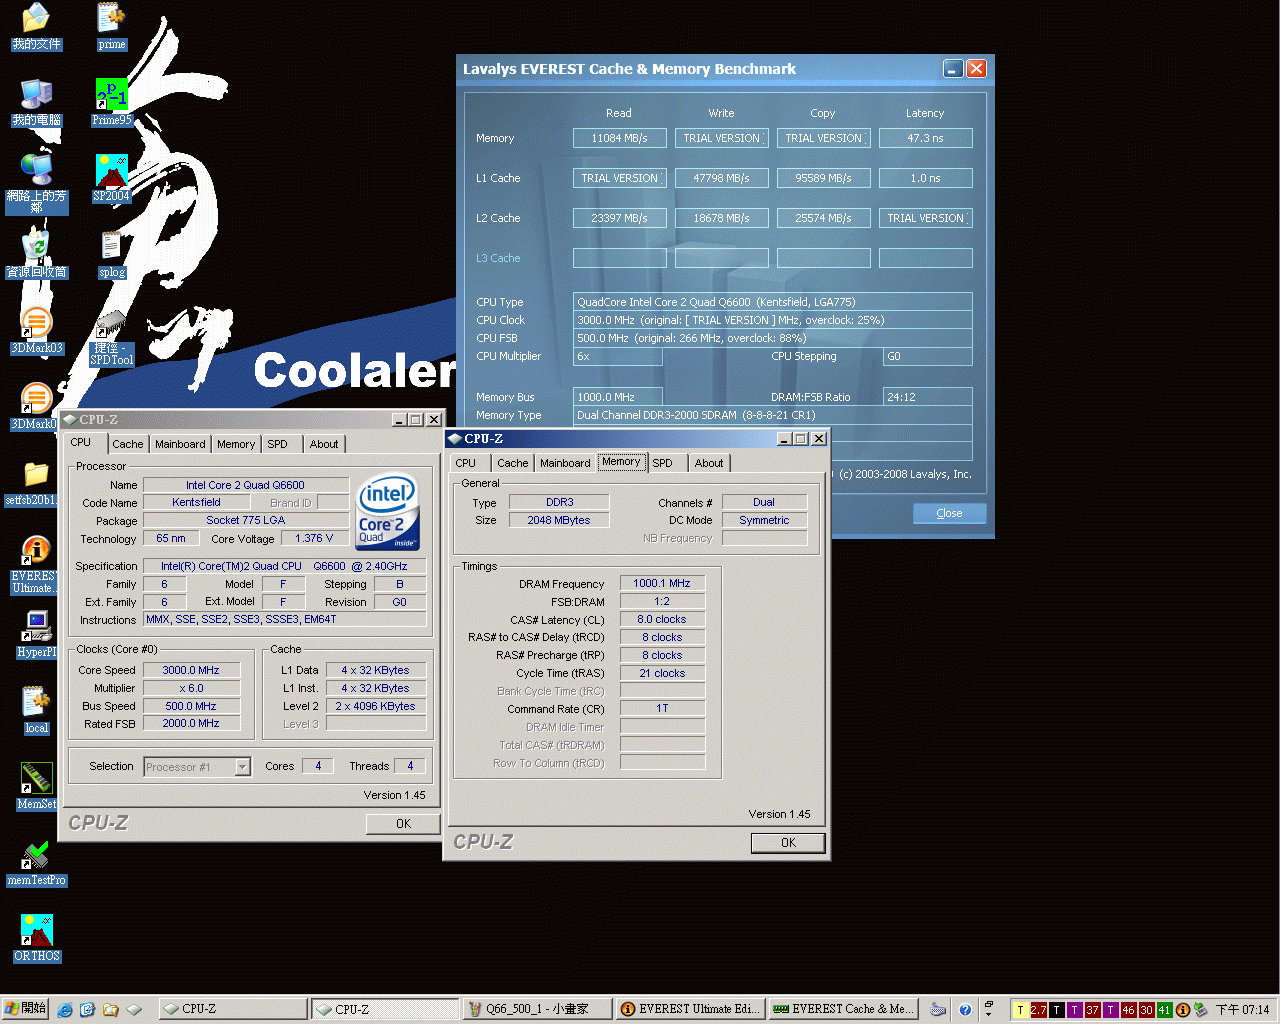Launch the HyperPI desktop shortcut
The width and height of the screenshot is (1280, 1024).
point(36,634)
